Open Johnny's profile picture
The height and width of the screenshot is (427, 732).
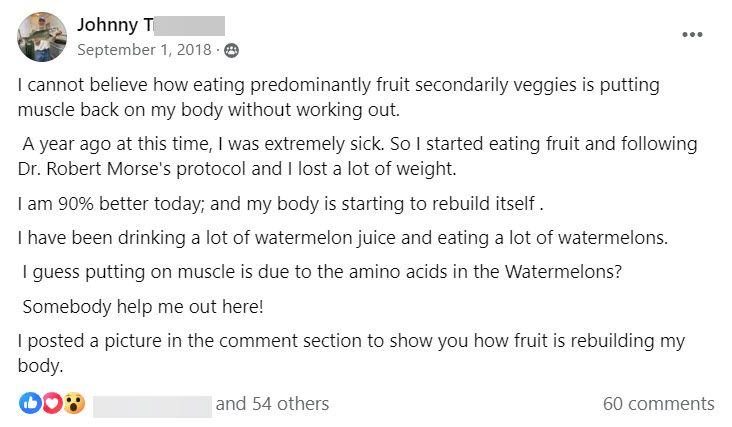(42, 37)
